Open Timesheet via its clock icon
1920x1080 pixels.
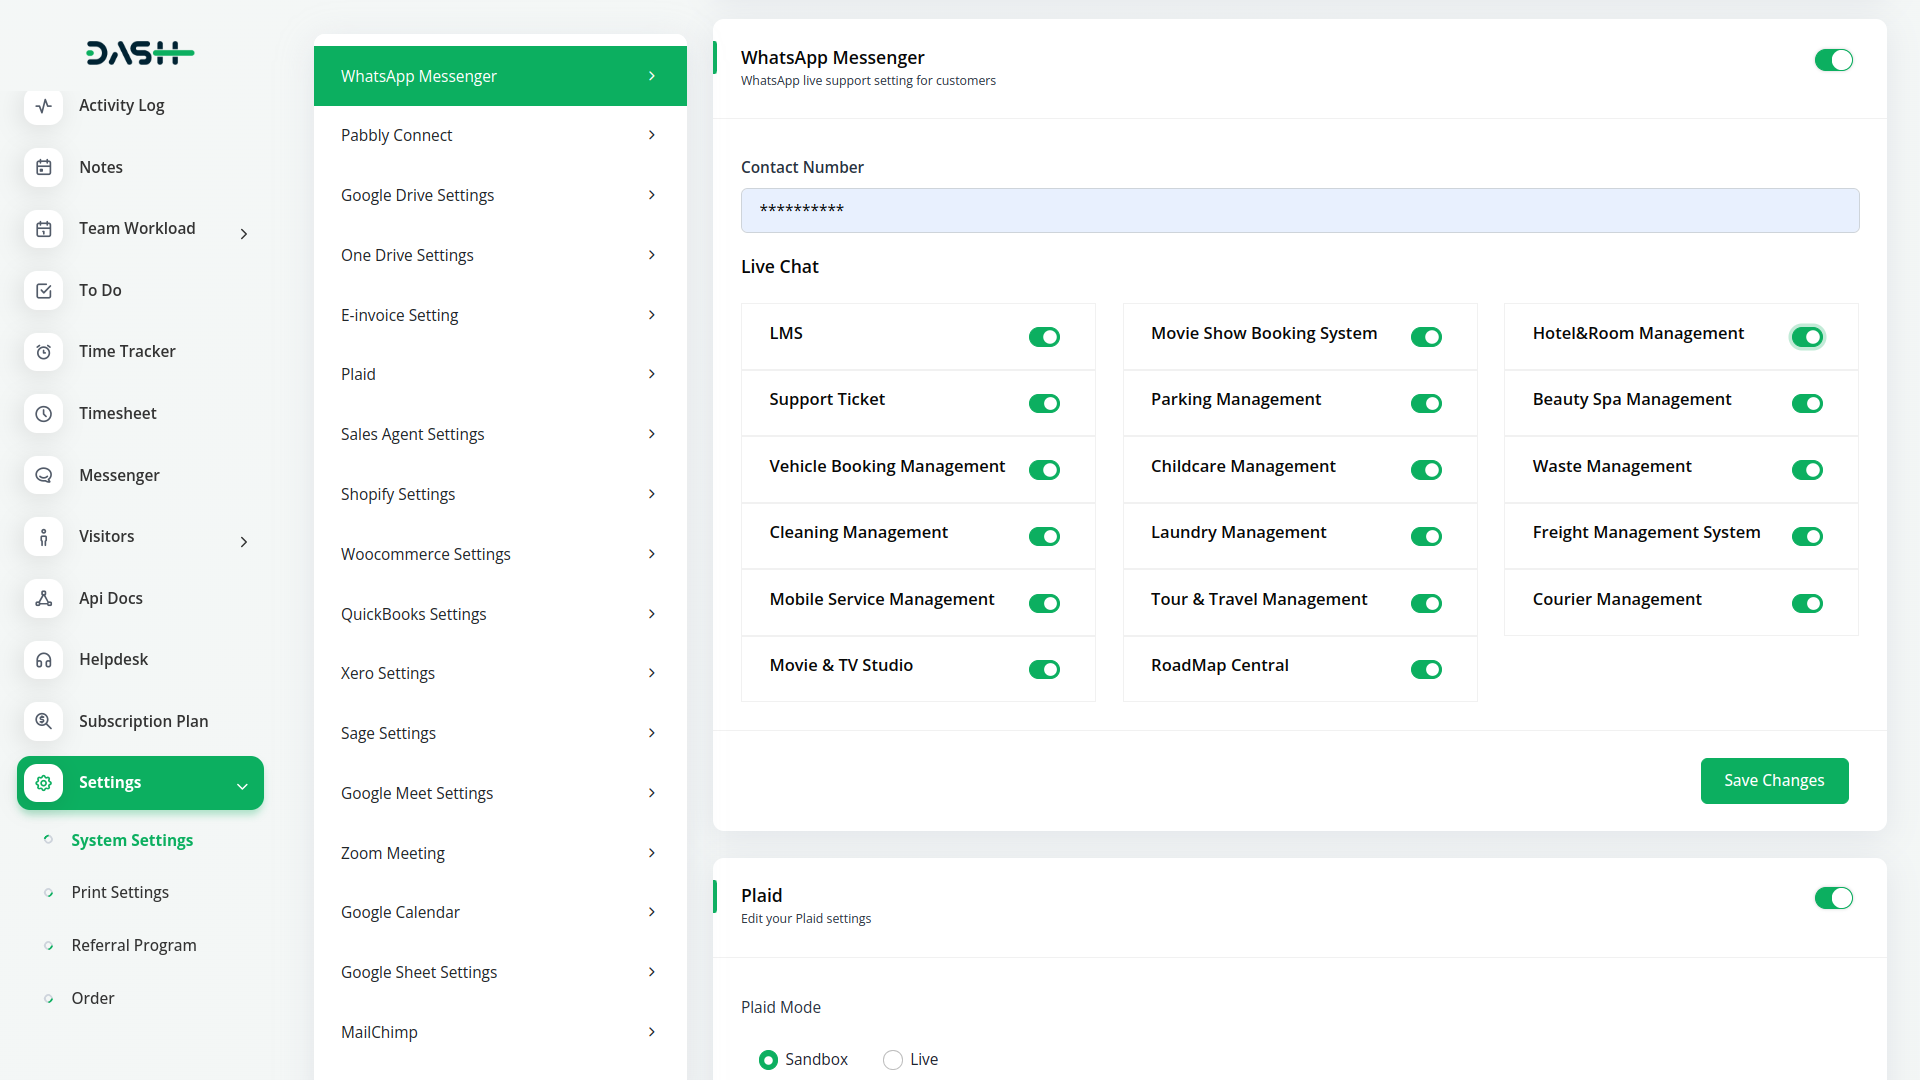[x=43, y=414]
